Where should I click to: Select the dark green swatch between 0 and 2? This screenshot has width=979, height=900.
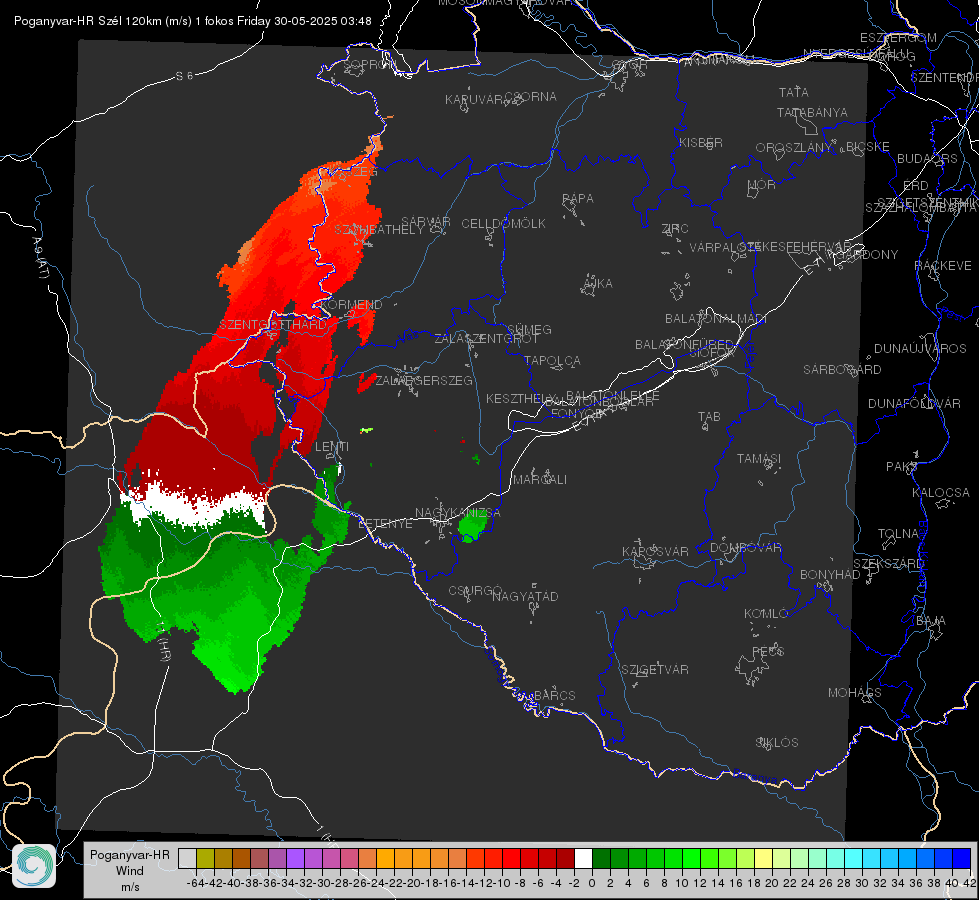coord(601,858)
